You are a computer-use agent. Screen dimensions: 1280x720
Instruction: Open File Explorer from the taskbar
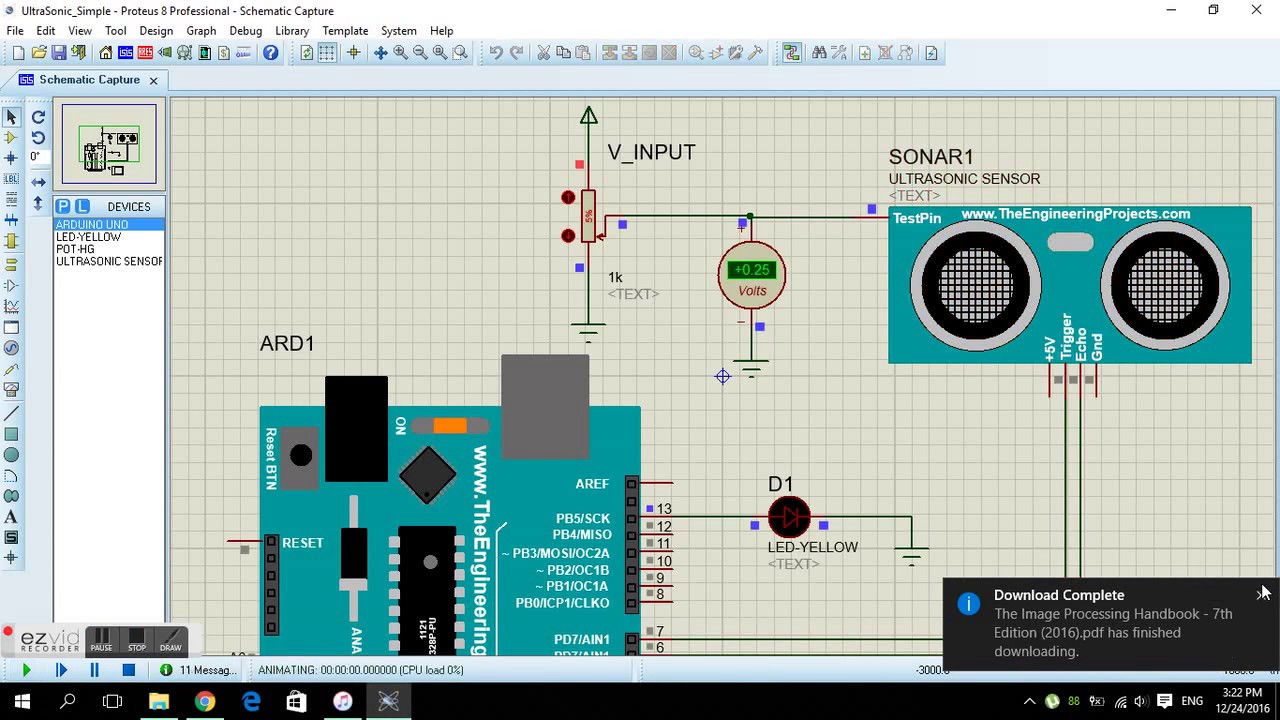click(x=159, y=701)
